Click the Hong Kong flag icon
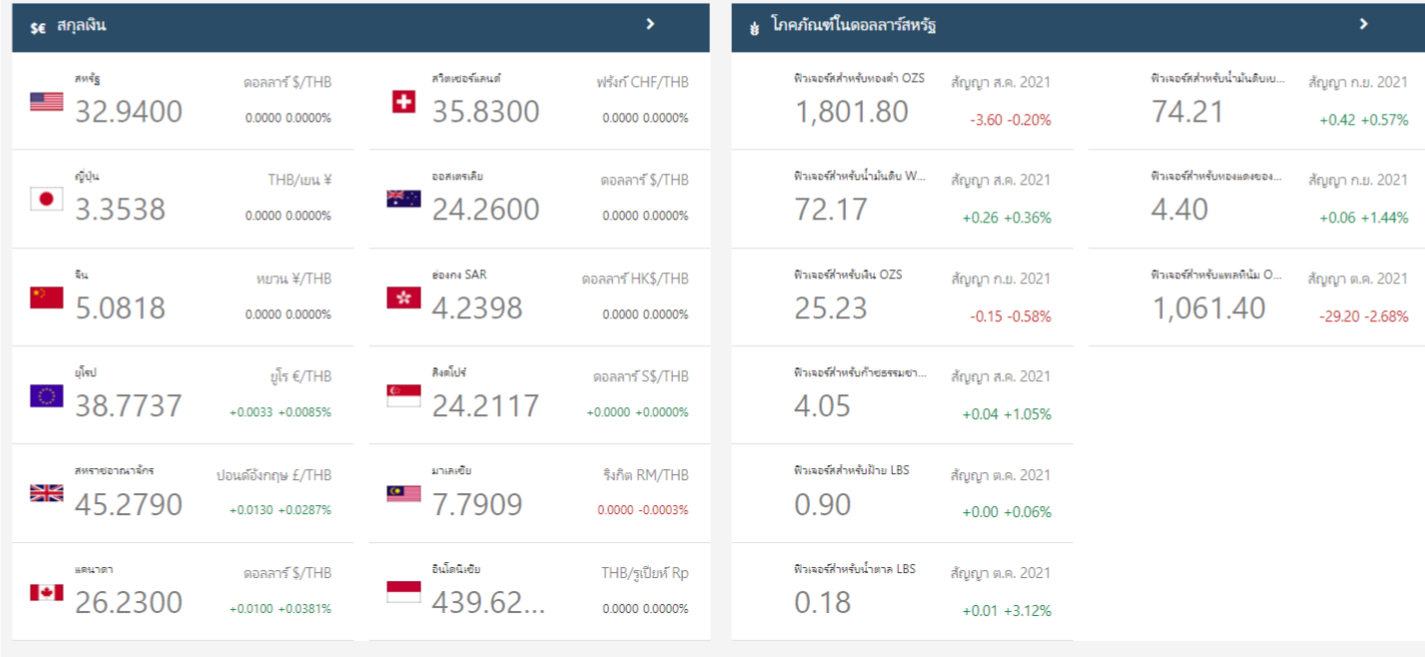 pos(404,297)
